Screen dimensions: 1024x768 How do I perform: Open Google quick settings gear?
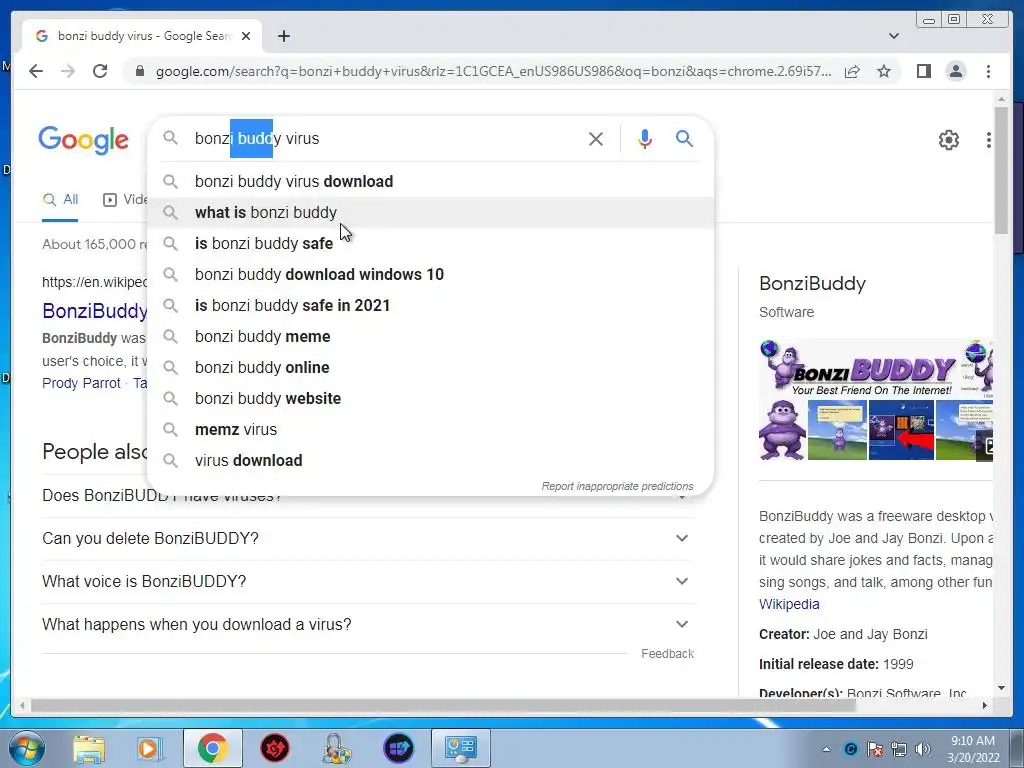(948, 140)
